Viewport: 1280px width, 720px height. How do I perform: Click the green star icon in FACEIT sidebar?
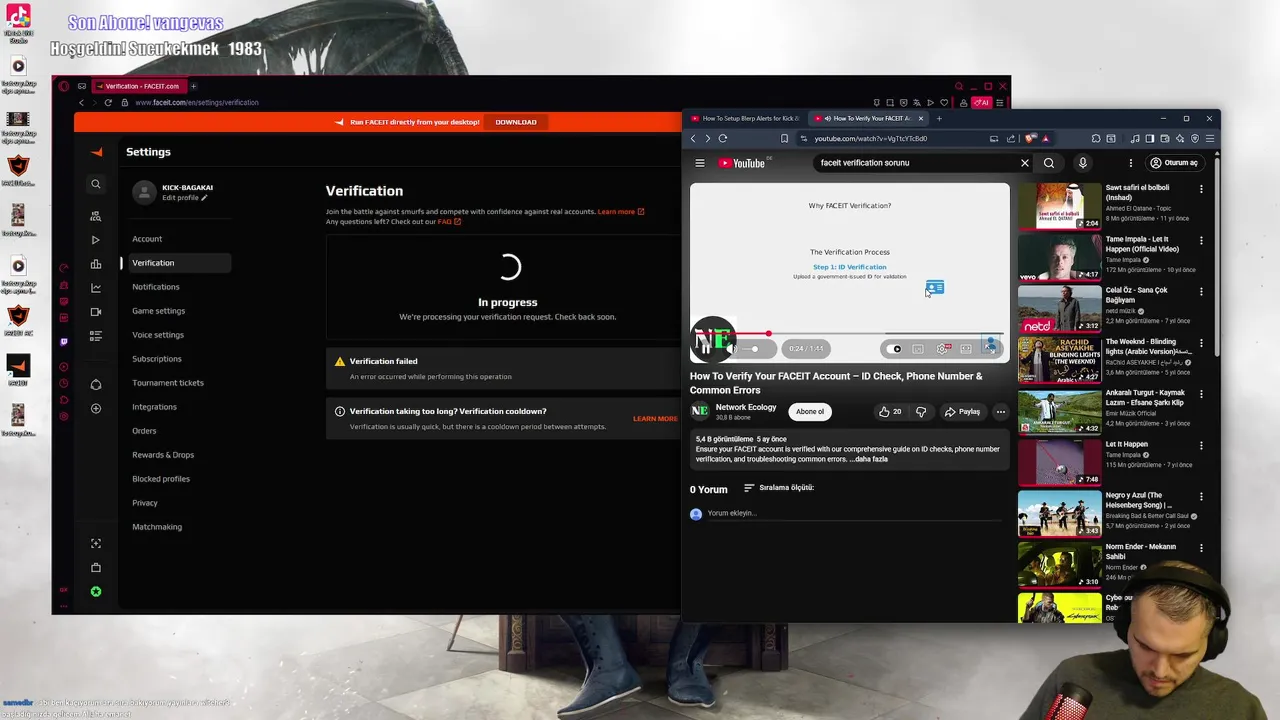[96, 591]
